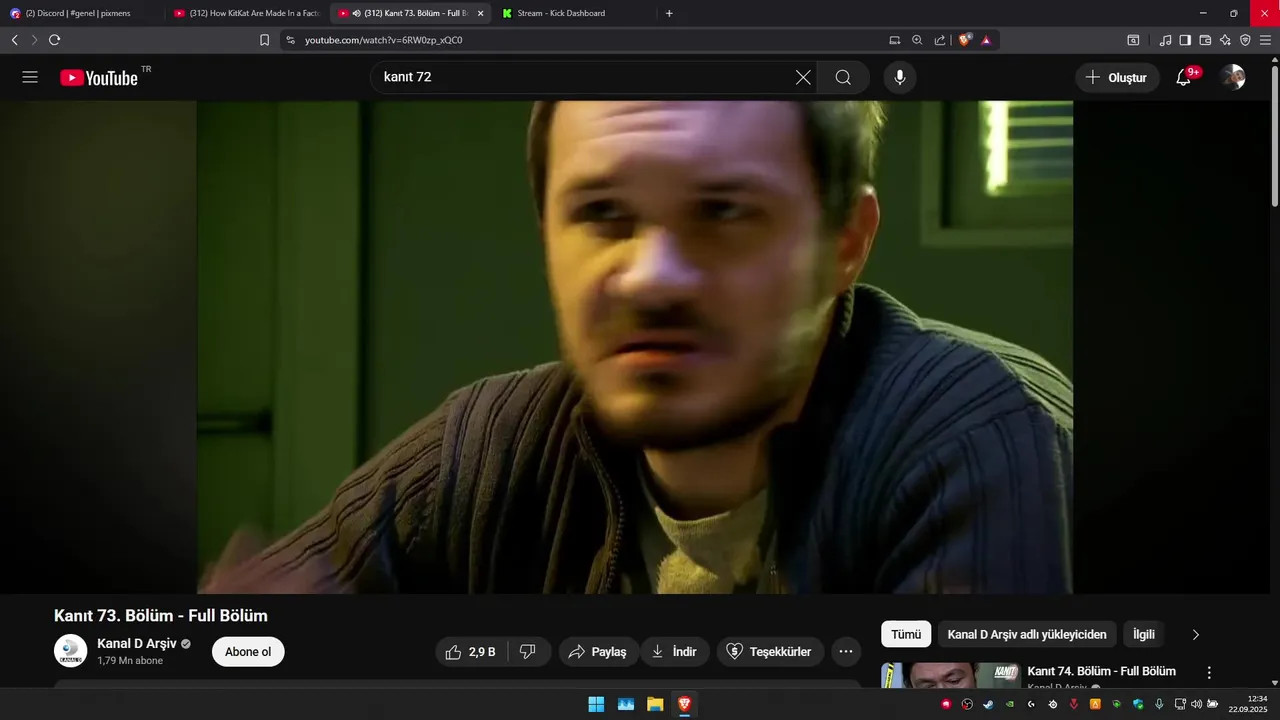
Task: Start voice search with the microphone
Action: tap(899, 77)
